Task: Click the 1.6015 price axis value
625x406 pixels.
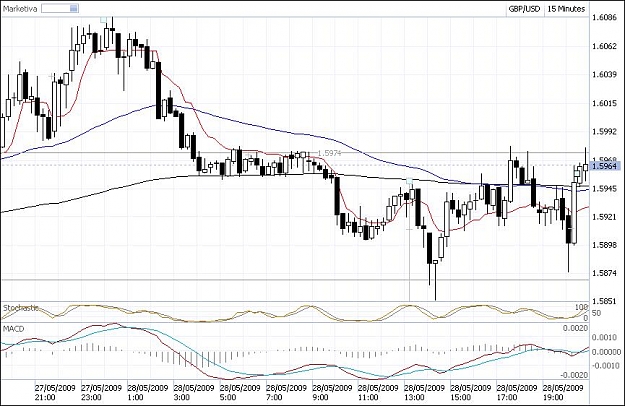Action: pyautogui.click(x=604, y=103)
